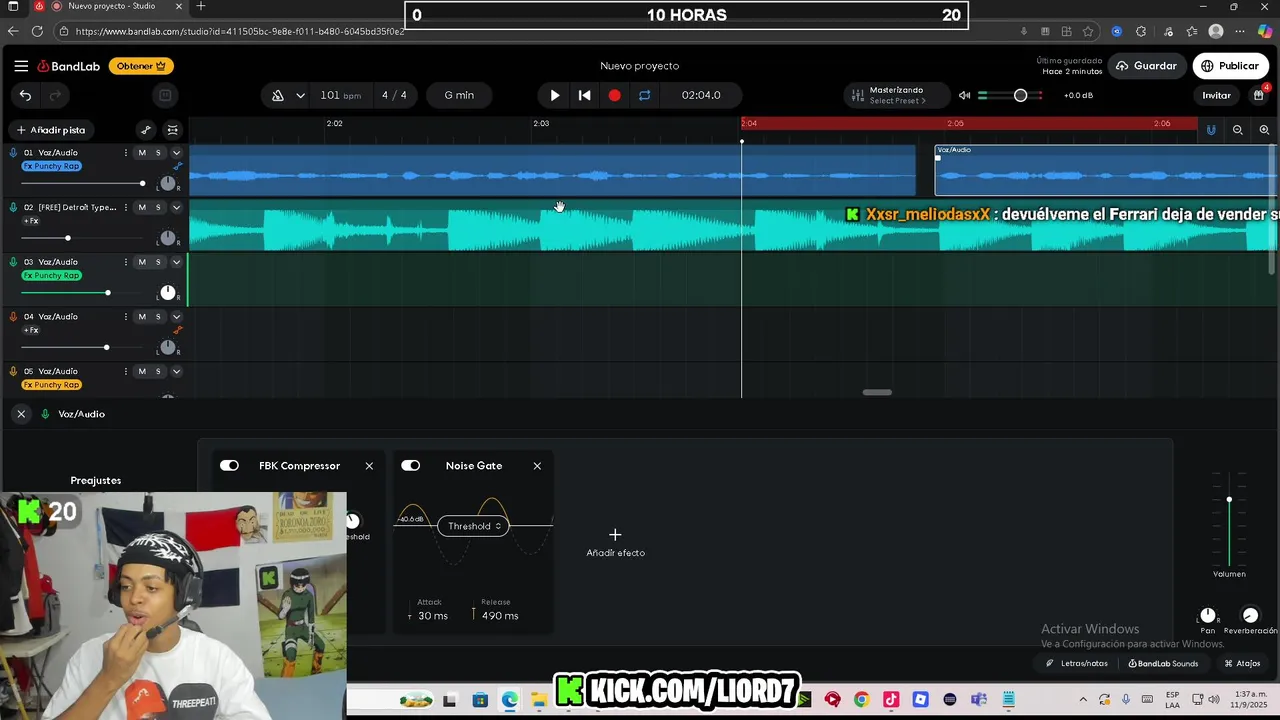Mute track 01 Voz/Audio
This screenshot has width=1280, height=720.
tap(142, 153)
